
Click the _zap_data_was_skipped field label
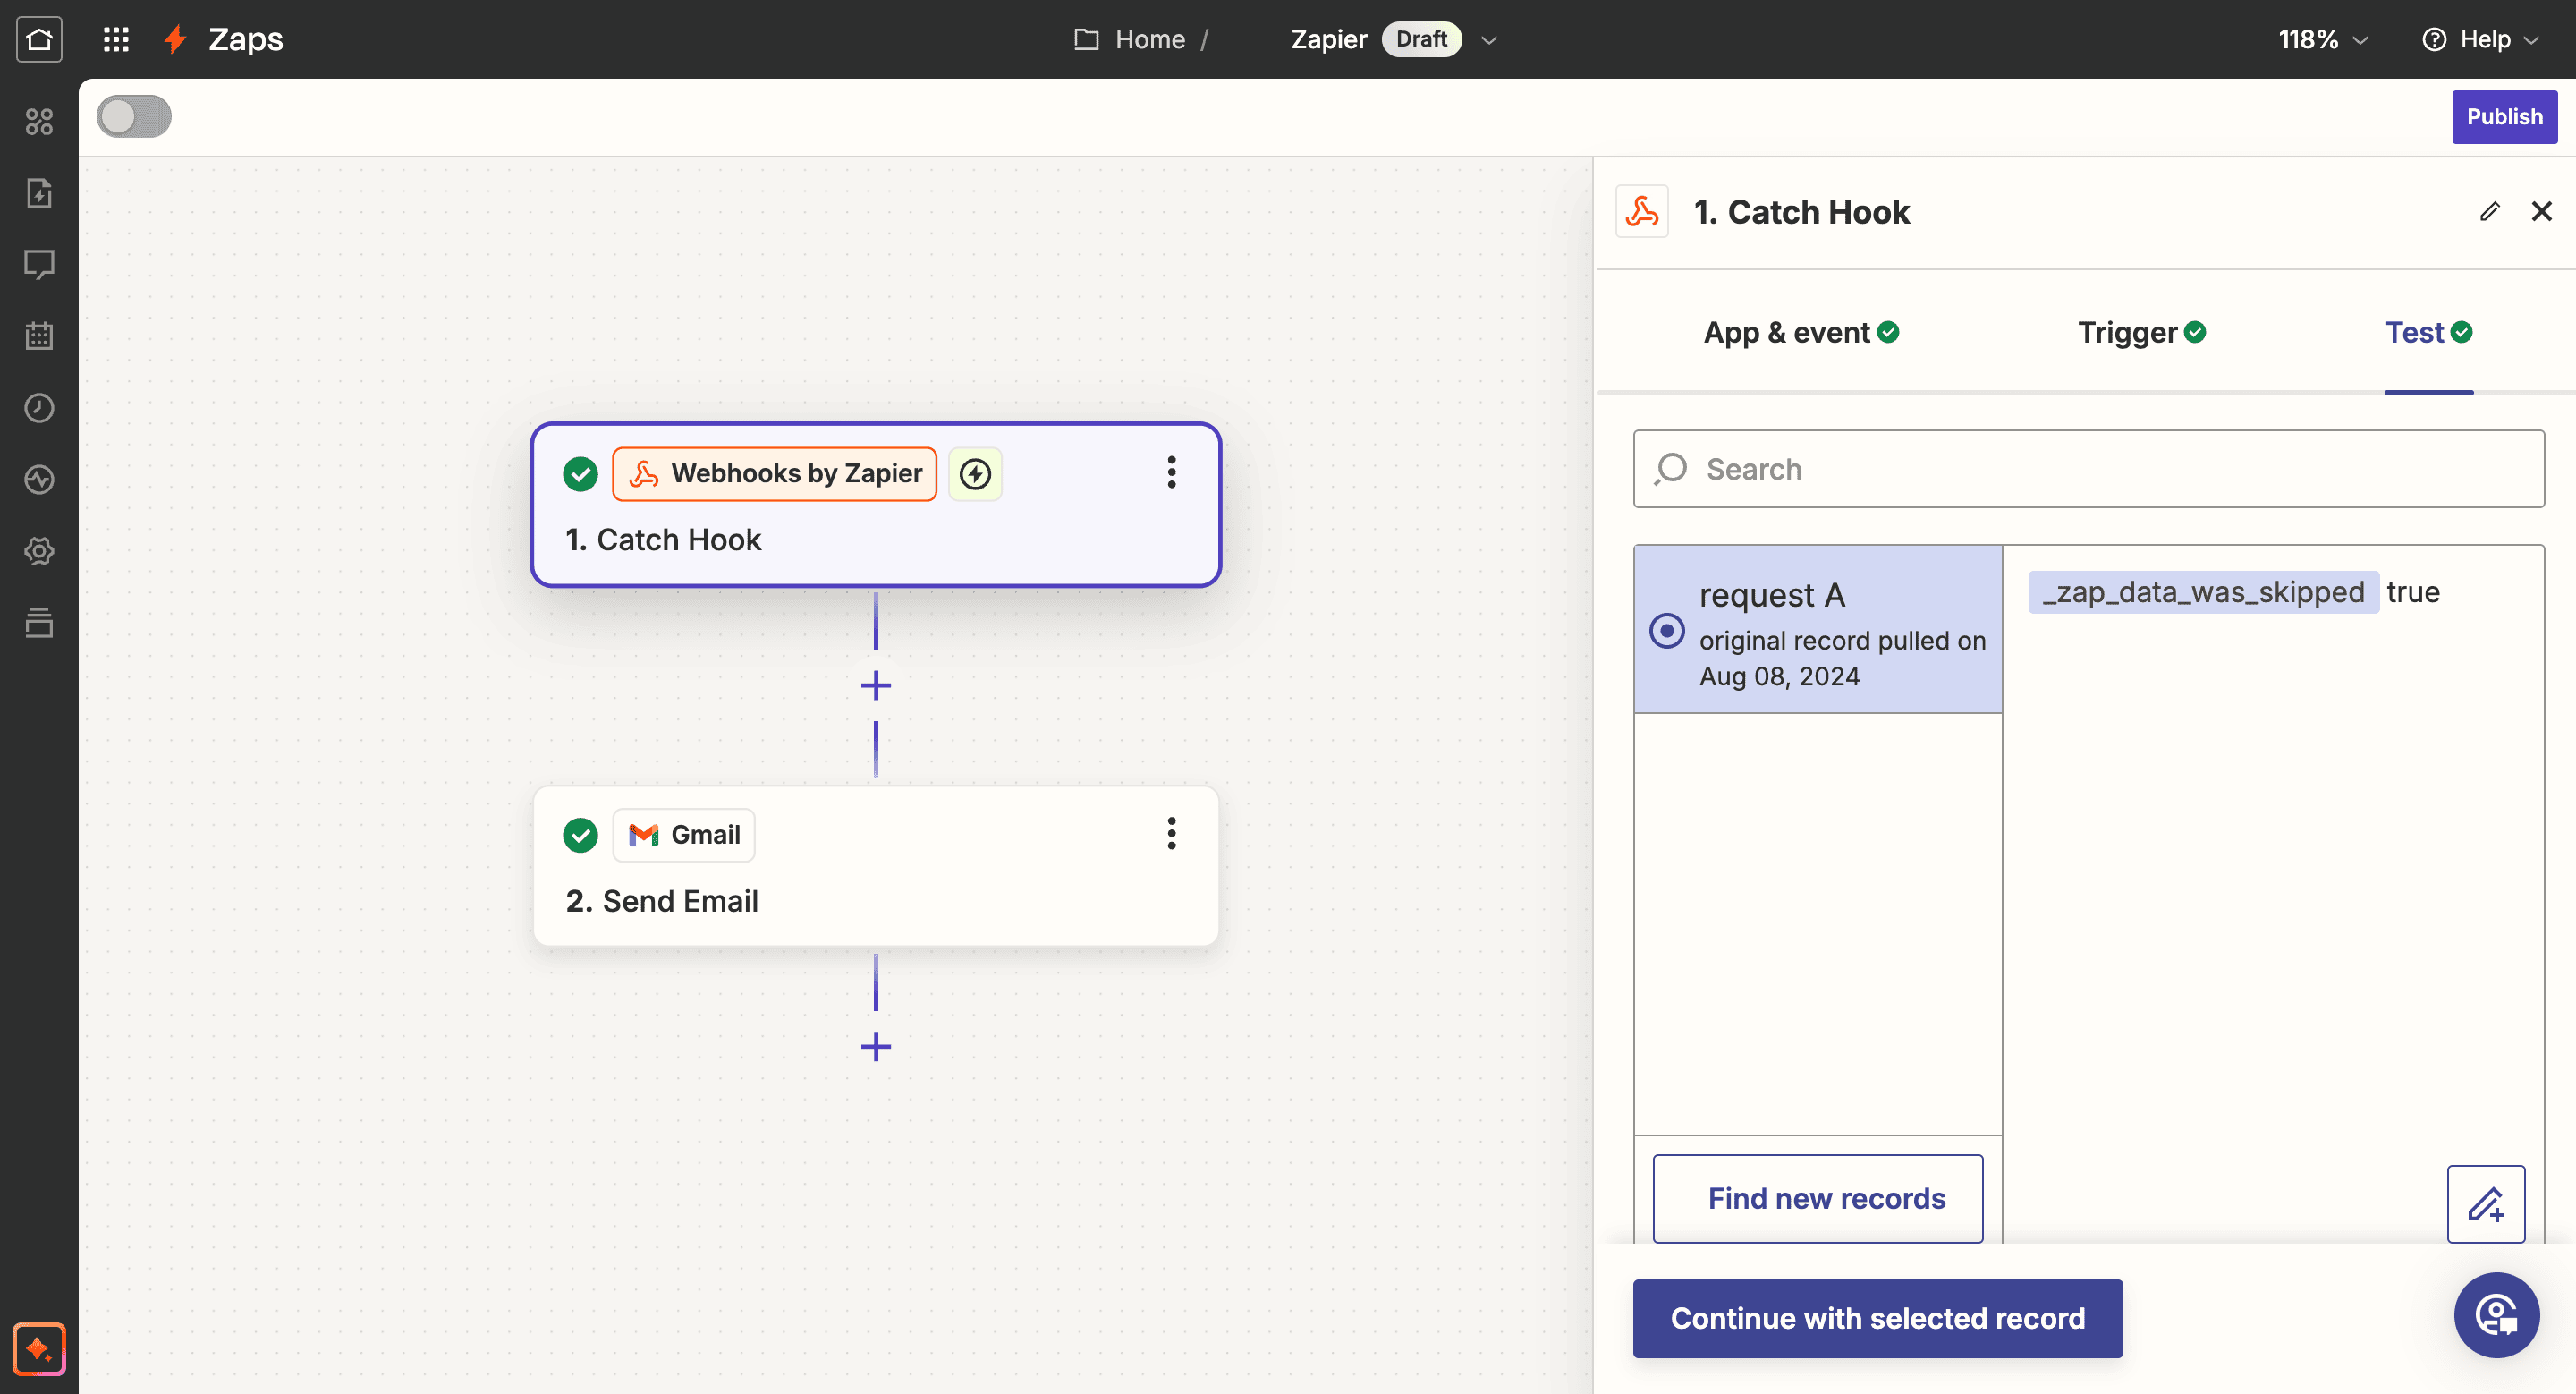2203,592
